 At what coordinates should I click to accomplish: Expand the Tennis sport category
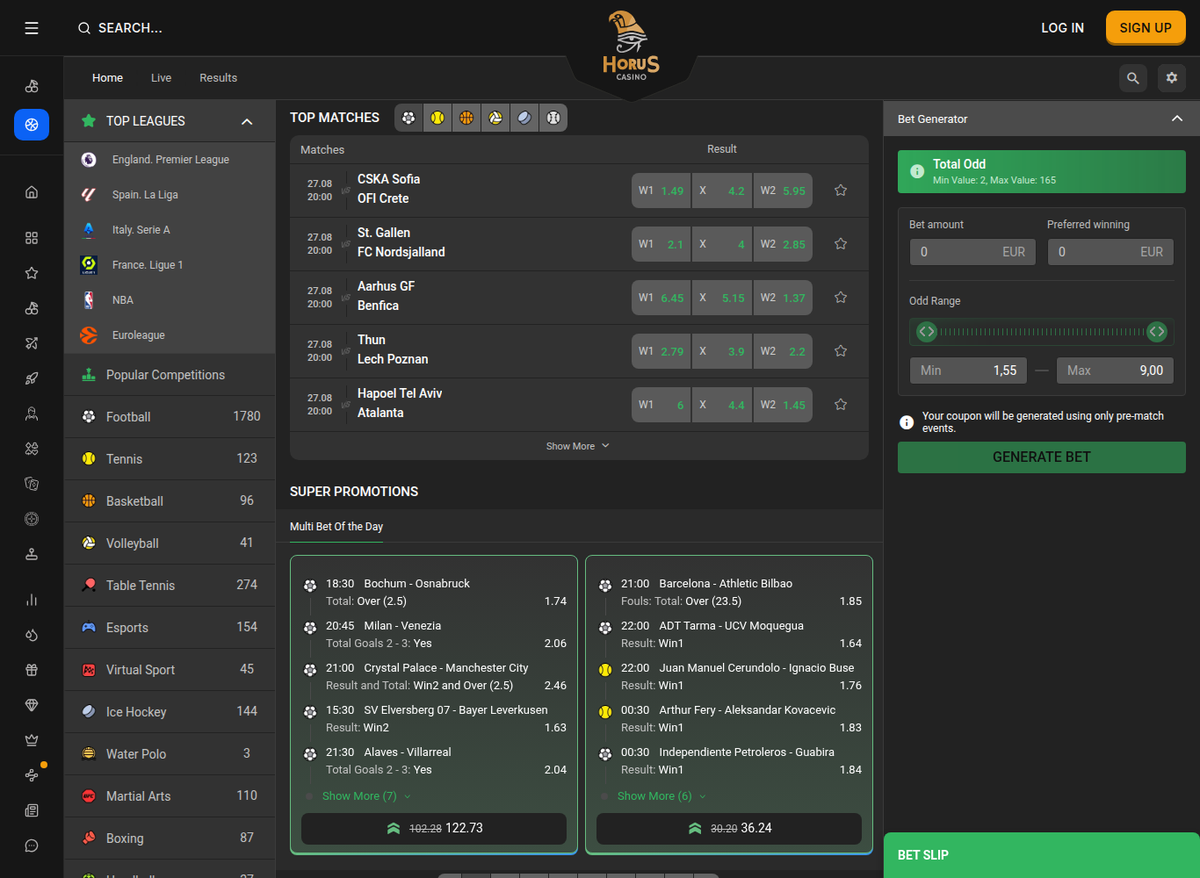170,458
